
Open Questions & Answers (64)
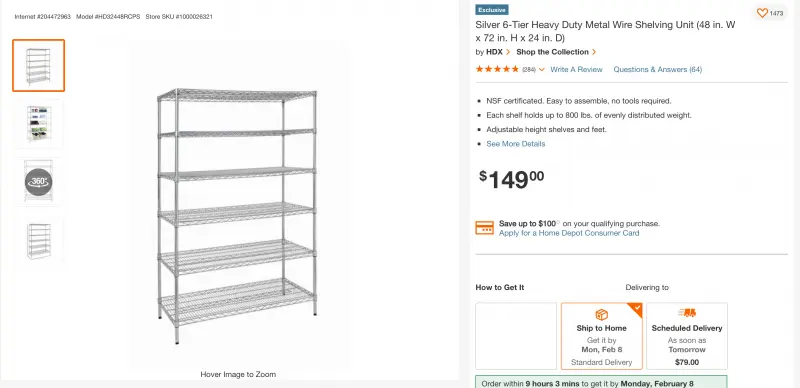(658, 69)
